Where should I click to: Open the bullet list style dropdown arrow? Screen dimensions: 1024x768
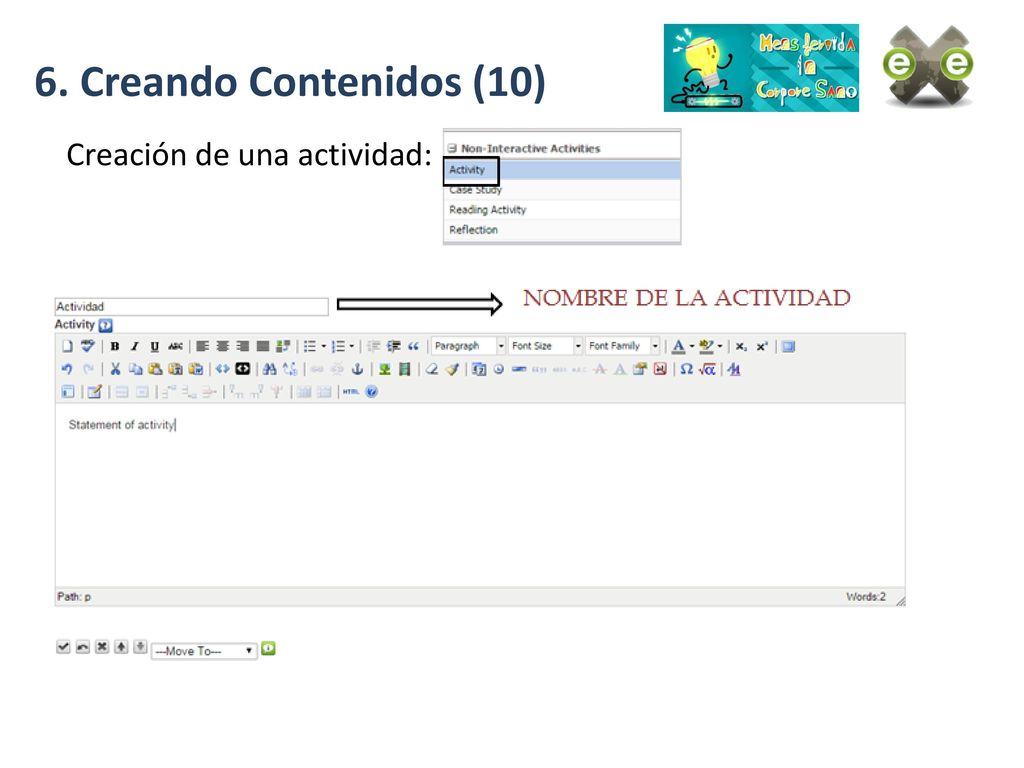(323, 347)
